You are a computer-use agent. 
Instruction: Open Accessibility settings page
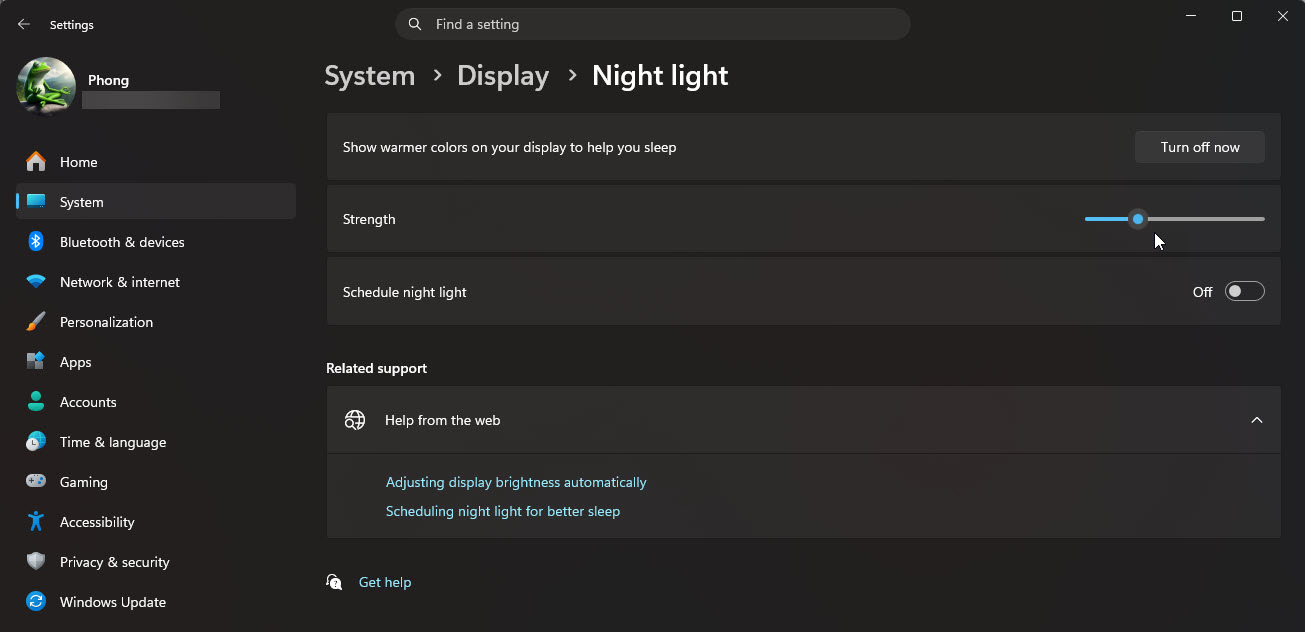tap(156, 522)
